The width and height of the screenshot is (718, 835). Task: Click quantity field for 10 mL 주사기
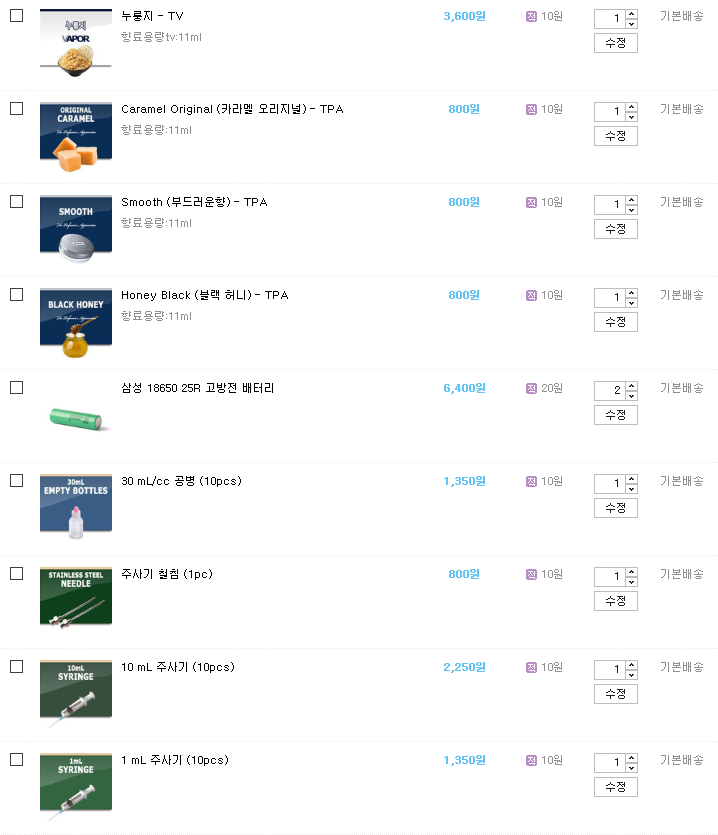[610, 670]
